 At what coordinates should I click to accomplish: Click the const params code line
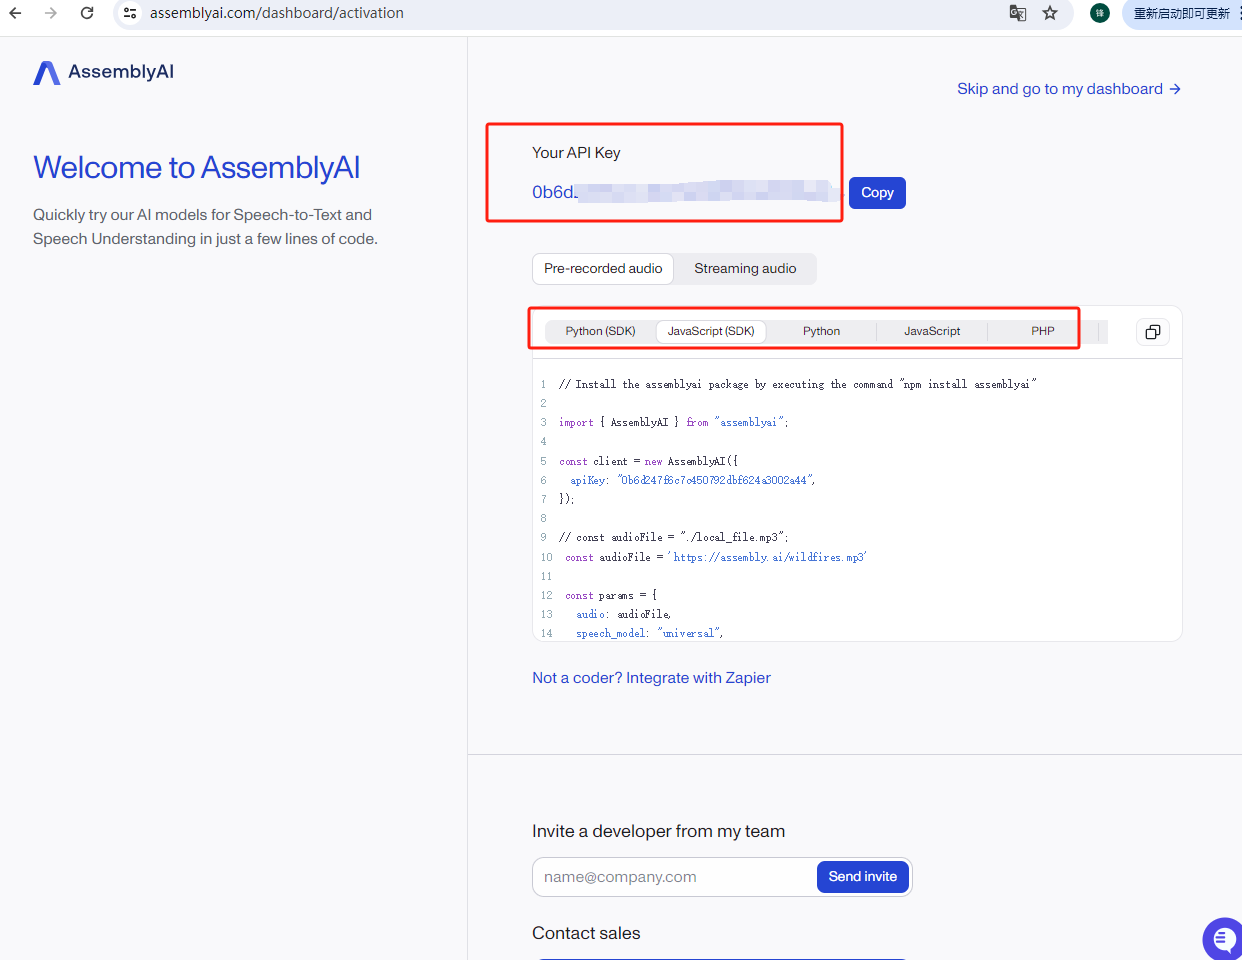(611, 595)
